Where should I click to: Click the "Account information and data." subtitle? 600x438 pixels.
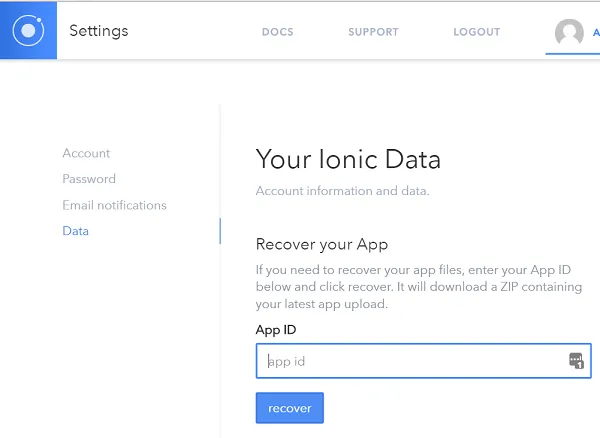tap(342, 191)
